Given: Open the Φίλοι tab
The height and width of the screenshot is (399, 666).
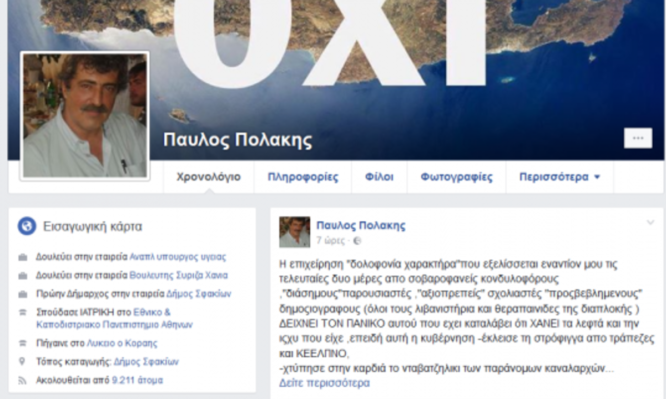Looking at the screenshot, I should click(379, 177).
